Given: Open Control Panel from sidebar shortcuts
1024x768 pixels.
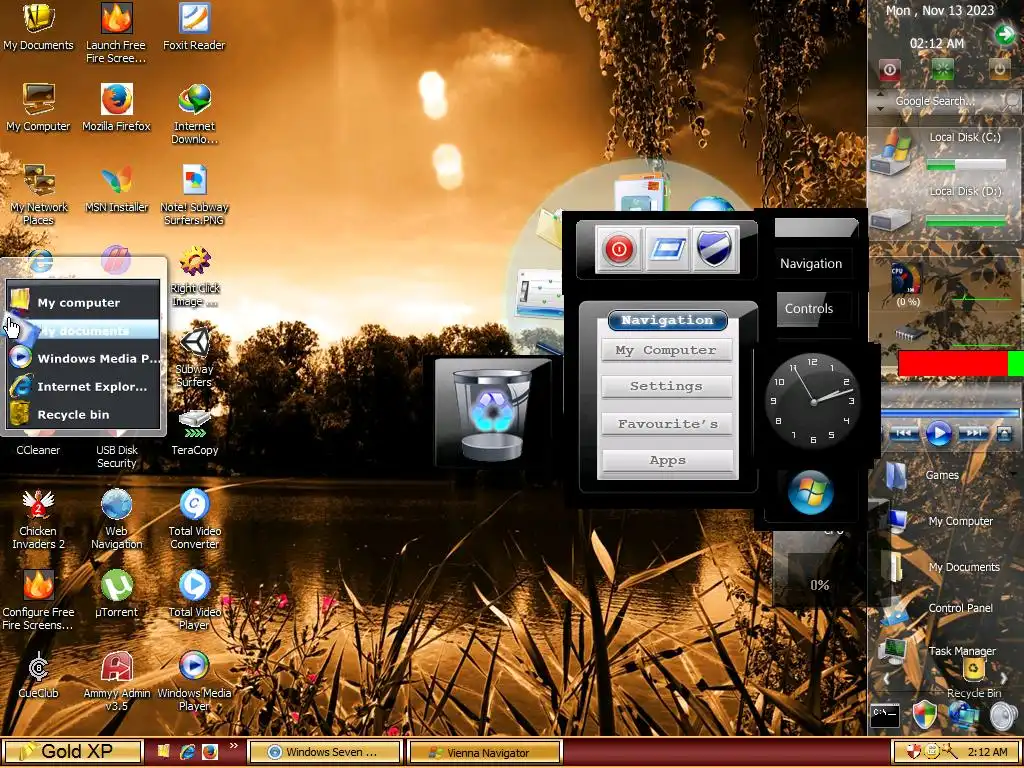Looking at the screenshot, I should point(938,609).
